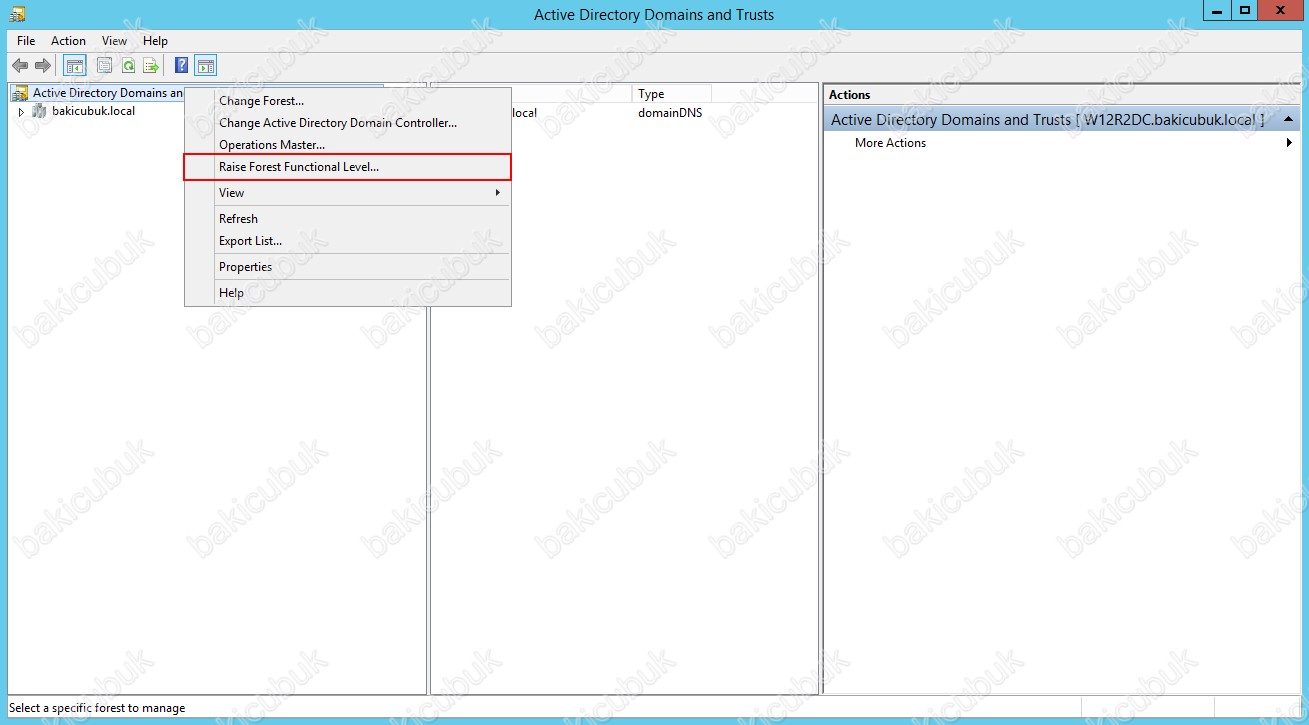Open Help via the question mark icon
This screenshot has width=1309, height=725.
(x=182, y=66)
